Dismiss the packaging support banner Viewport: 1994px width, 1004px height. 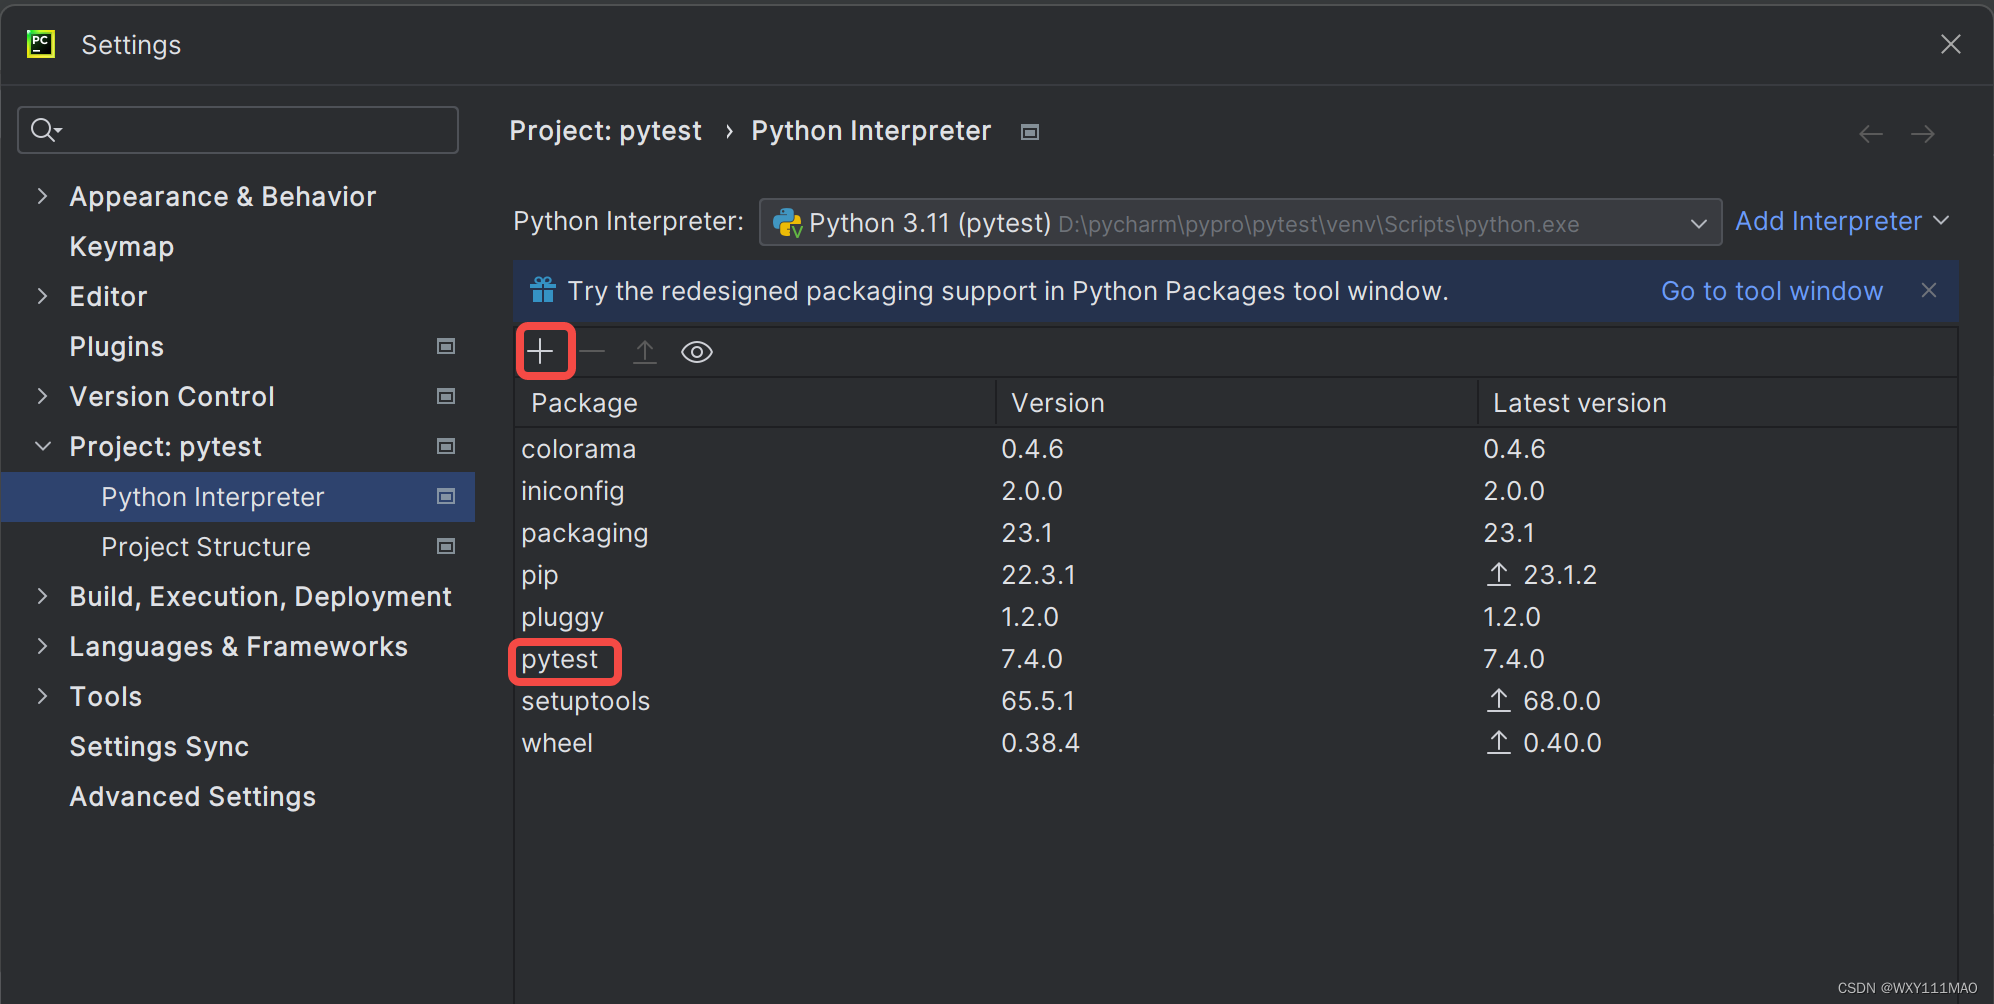click(1929, 290)
